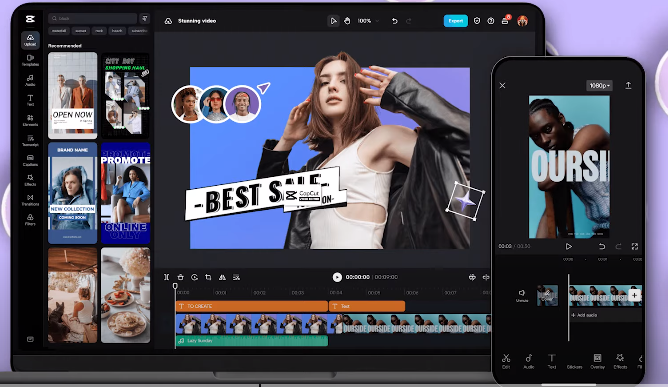The height and width of the screenshot is (387, 668).
Task: Select the Elements sidebar icon
Action: 30,120
